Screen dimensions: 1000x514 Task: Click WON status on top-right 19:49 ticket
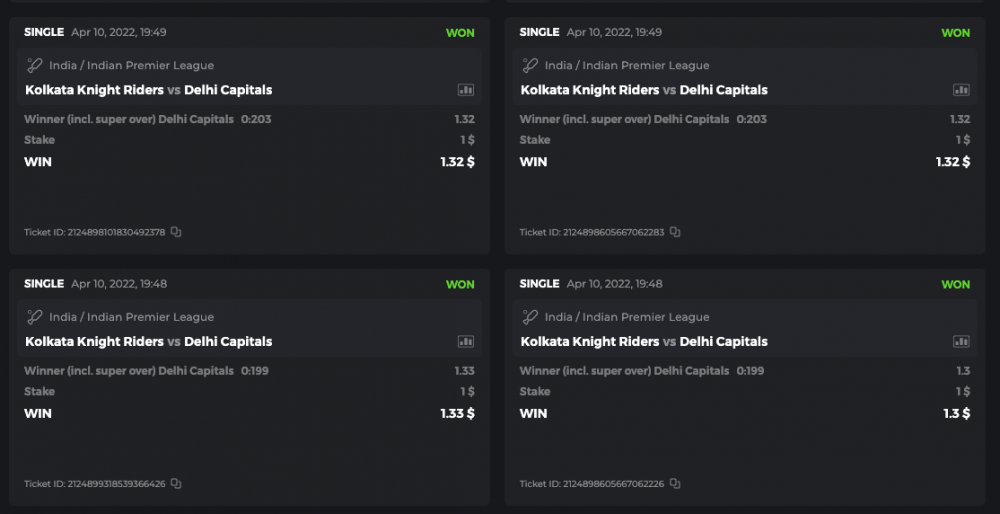pos(955,33)
